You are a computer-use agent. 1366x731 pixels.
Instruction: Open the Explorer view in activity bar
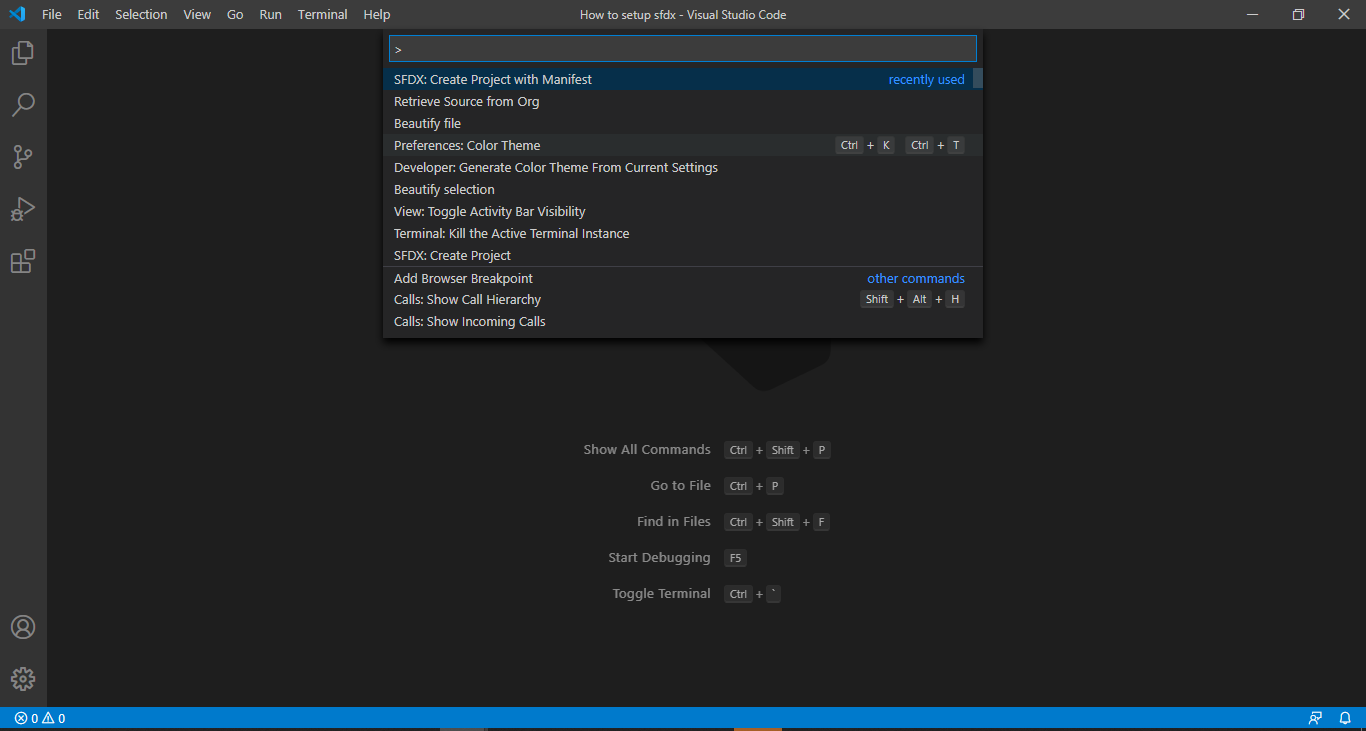pyautogui.click(x=23, y=53)
